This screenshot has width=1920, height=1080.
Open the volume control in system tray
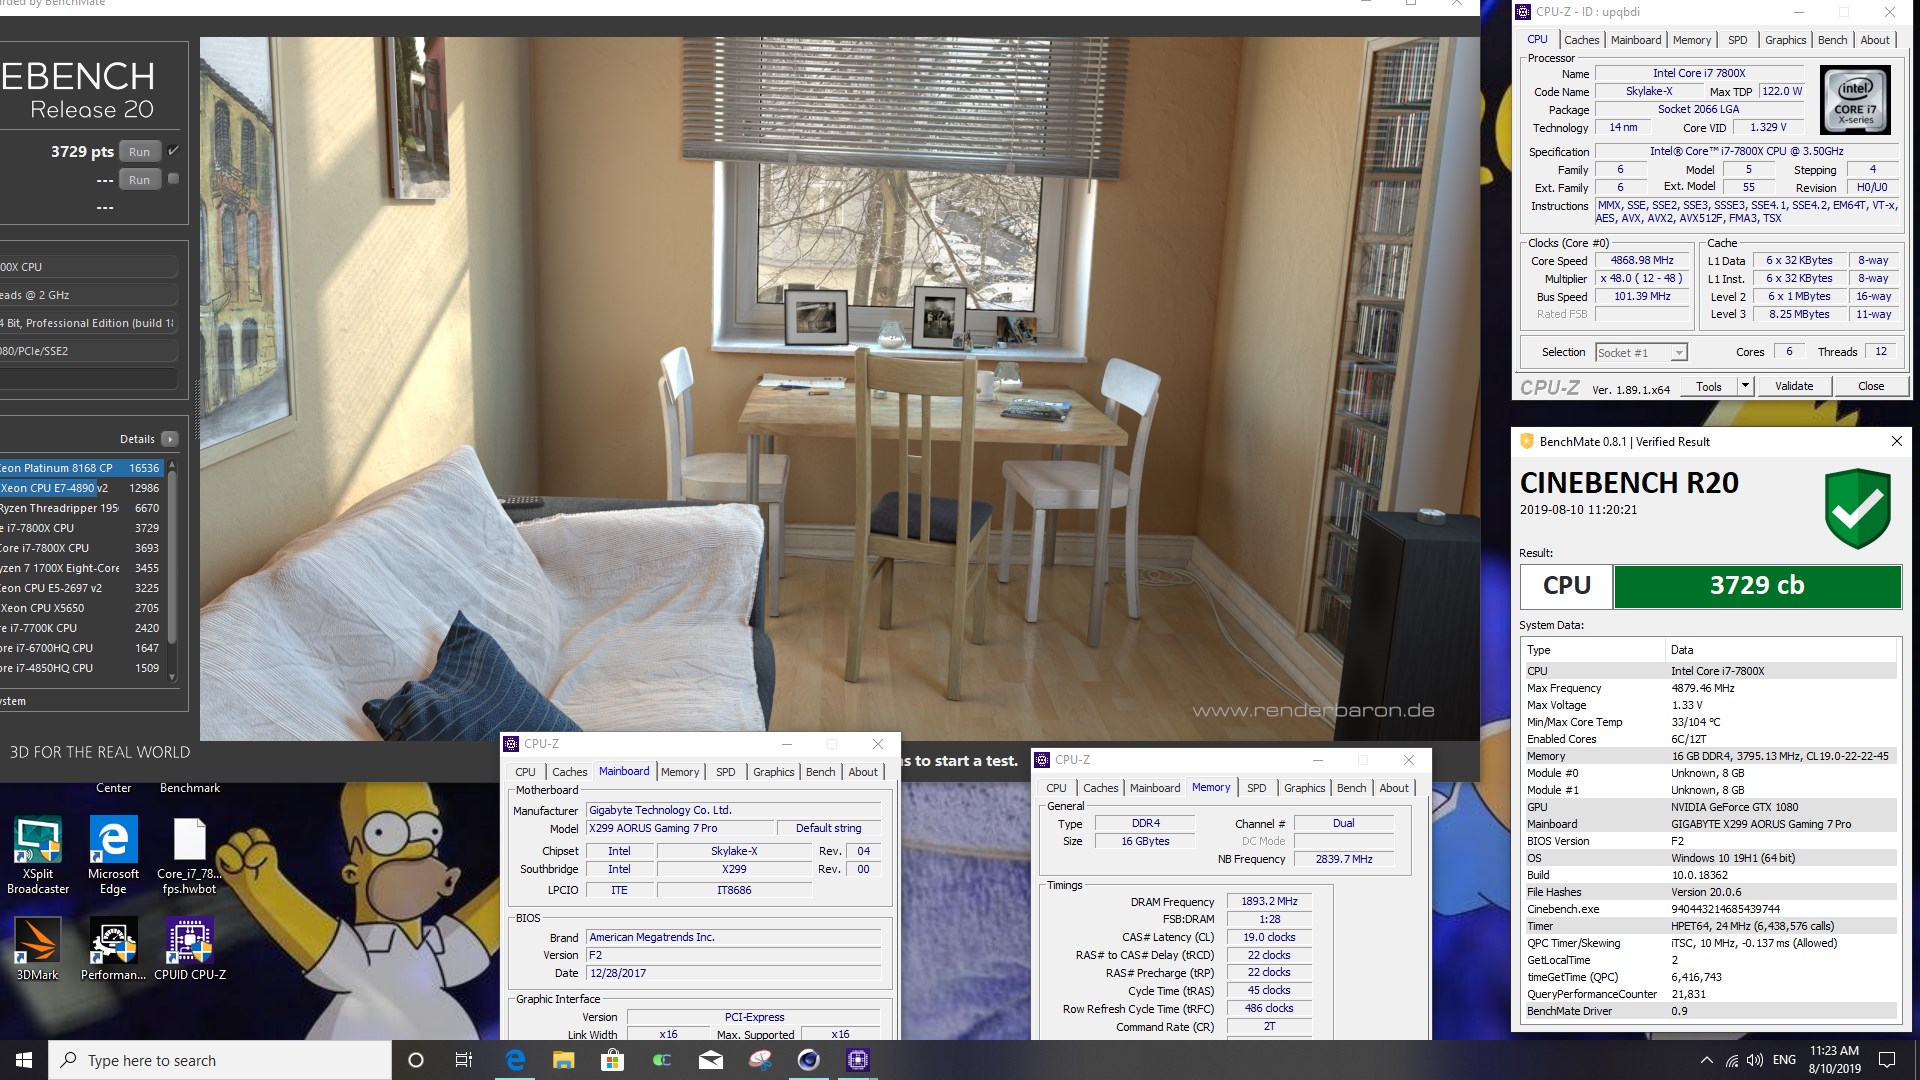tap(1755, 1060)
